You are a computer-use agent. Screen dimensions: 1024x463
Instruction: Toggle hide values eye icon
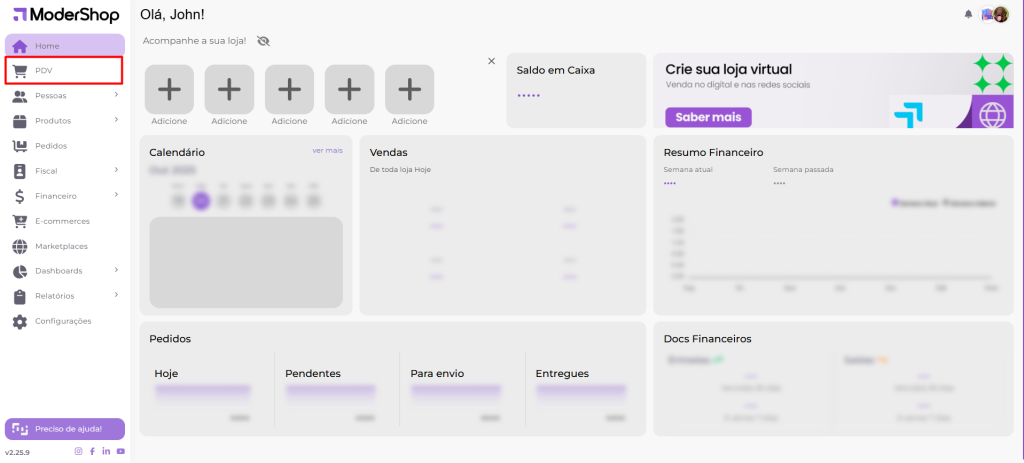pyautogui.click(x=263, y=41)
